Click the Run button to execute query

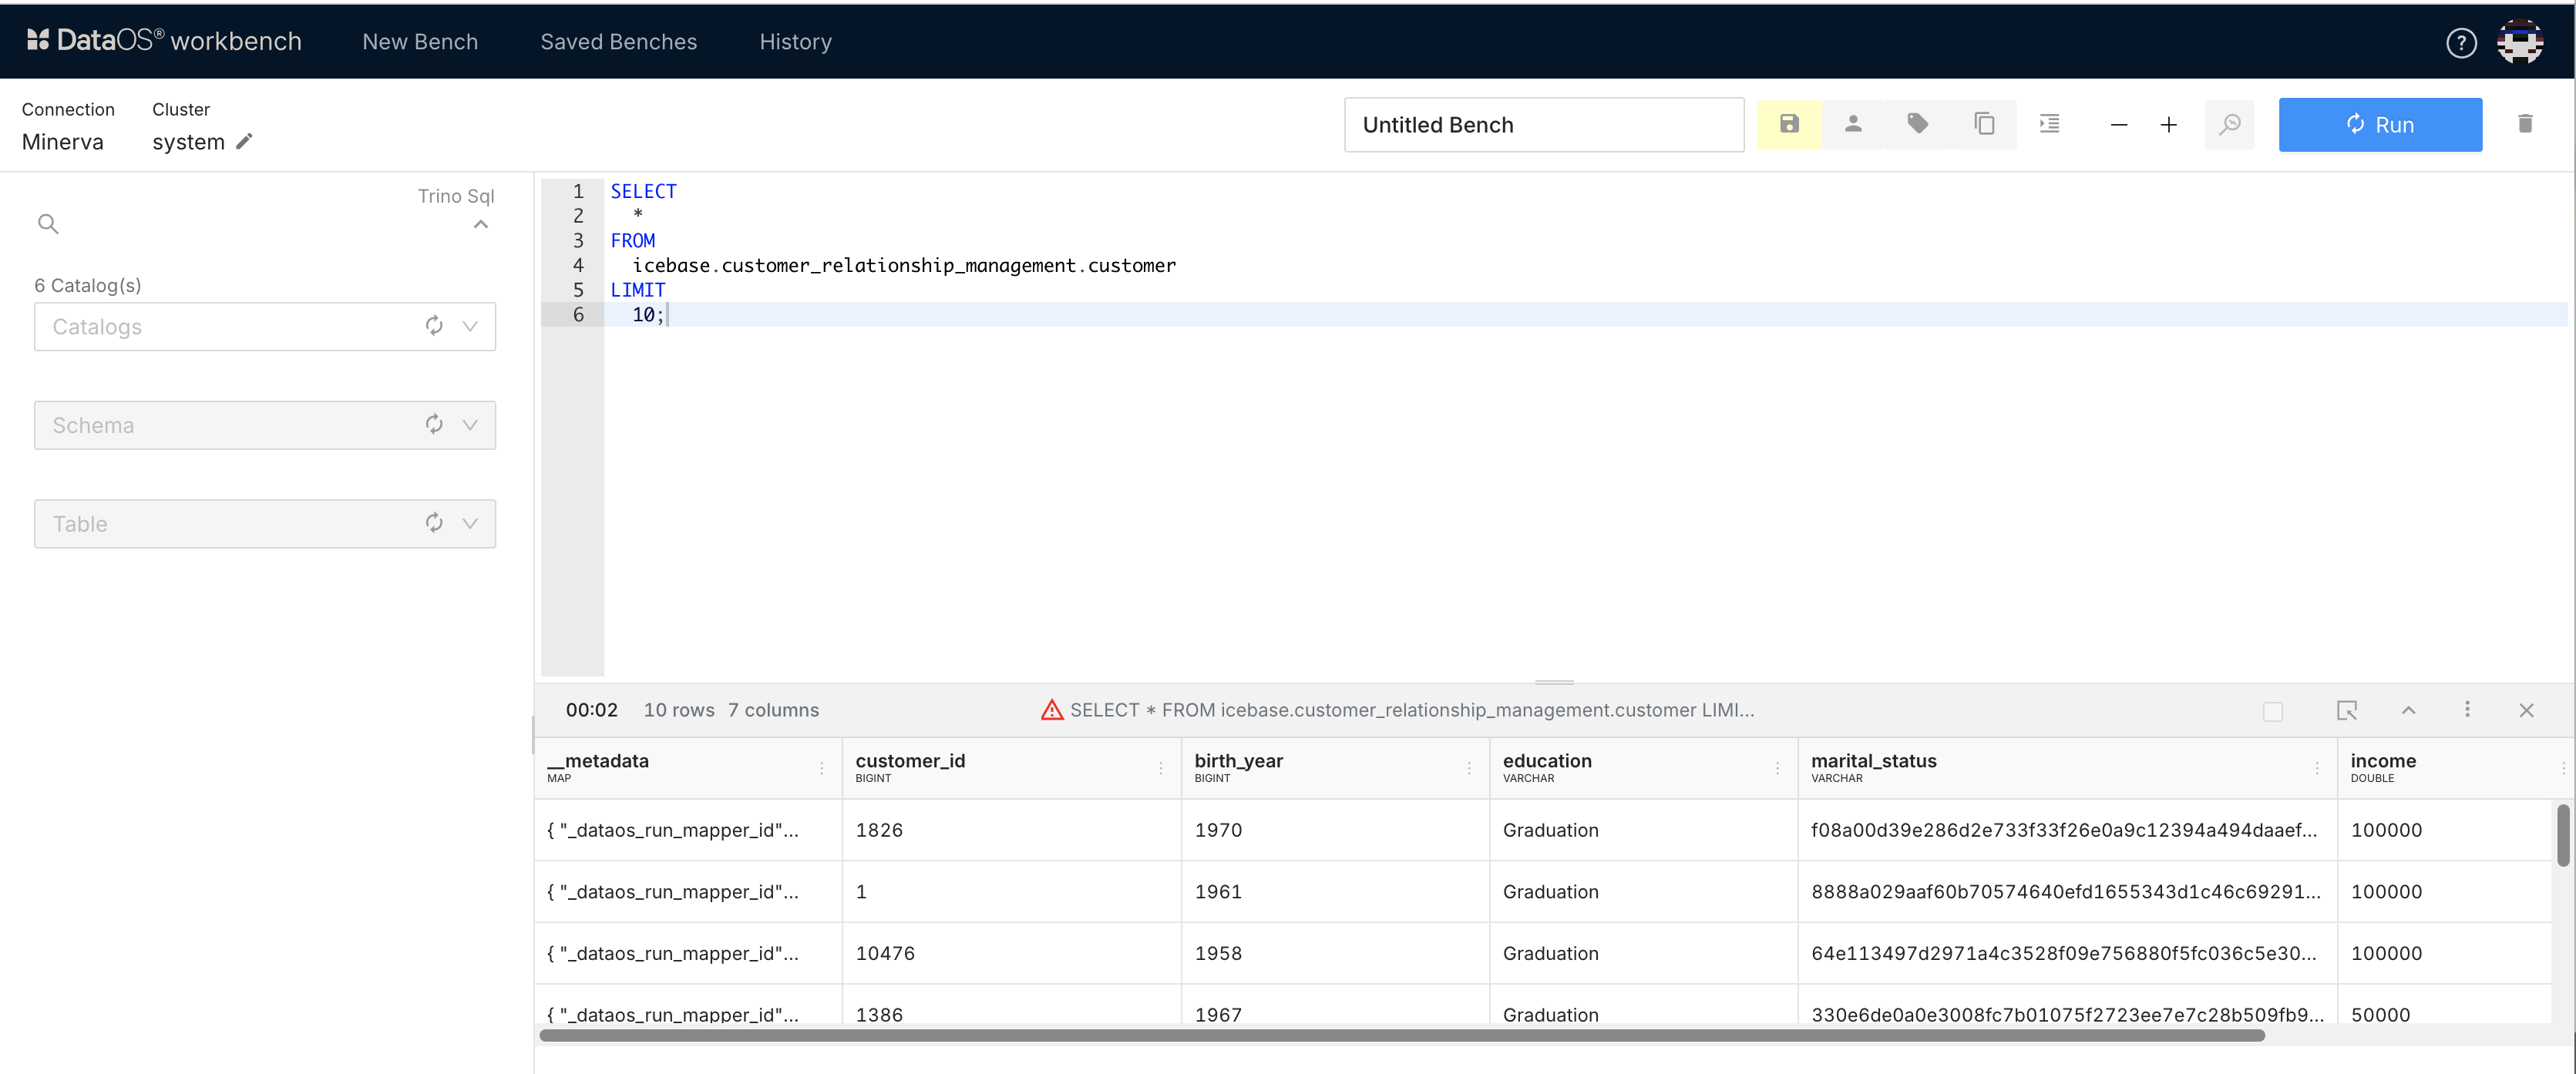[2379, 123]
